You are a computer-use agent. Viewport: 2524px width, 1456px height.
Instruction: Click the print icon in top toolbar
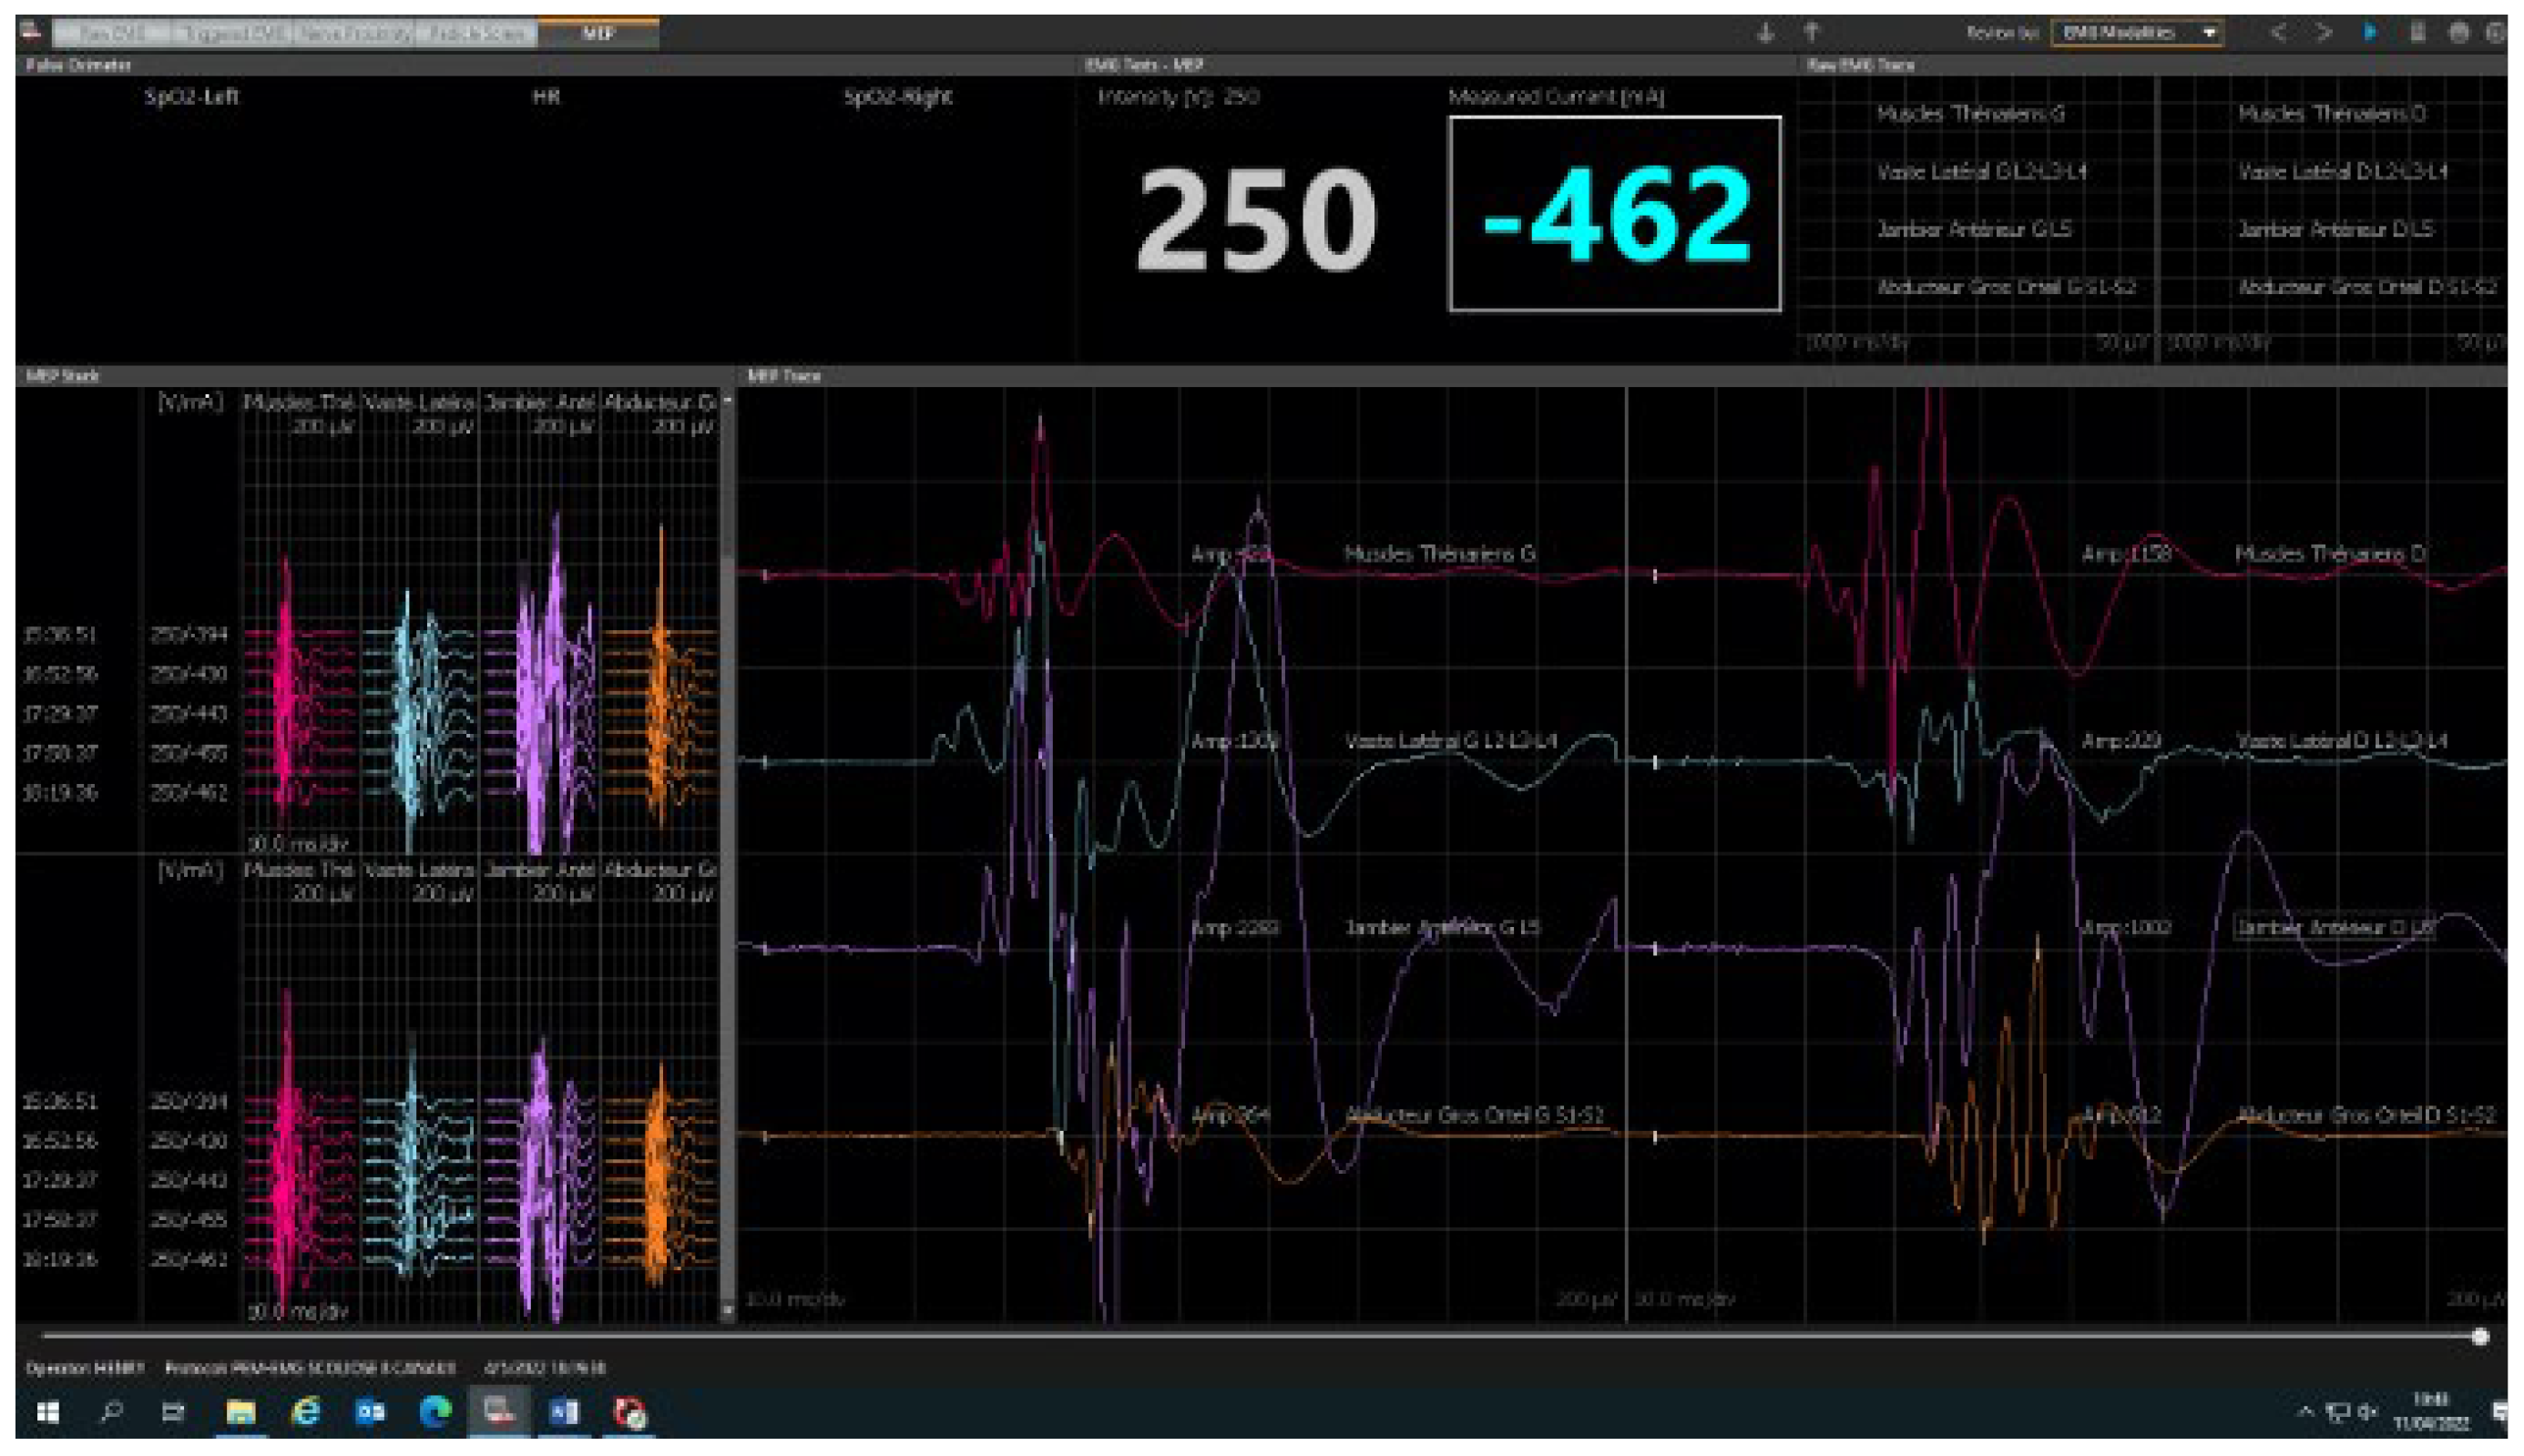pyautogui.click(x=2459, y=33)
